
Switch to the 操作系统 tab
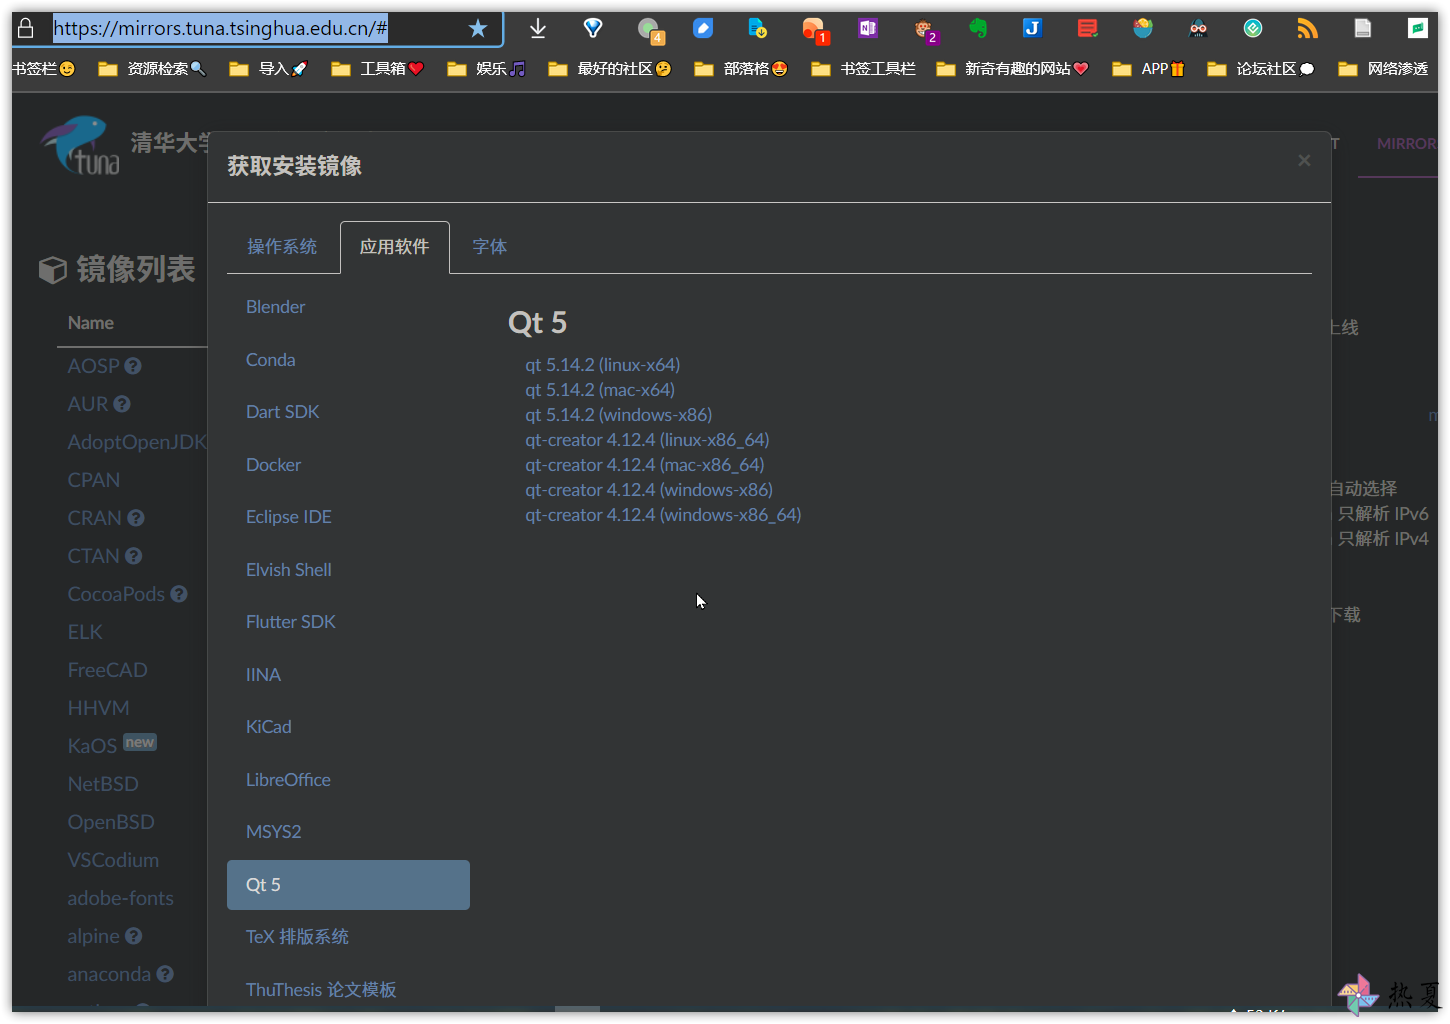tap(282, 247)
